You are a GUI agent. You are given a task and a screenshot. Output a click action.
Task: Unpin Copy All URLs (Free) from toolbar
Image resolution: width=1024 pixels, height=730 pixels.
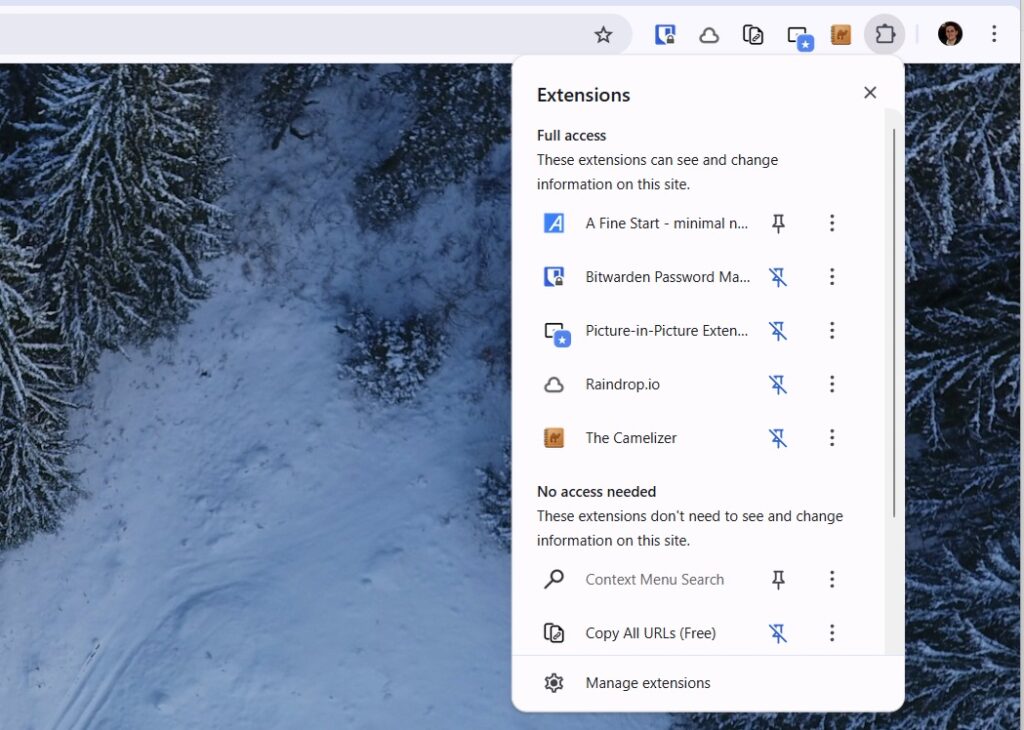[778, 633]
